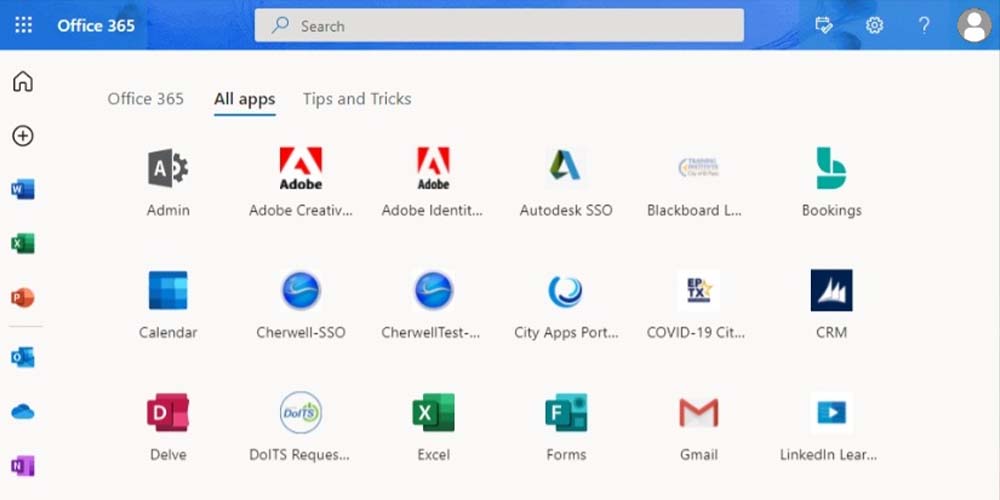Open Word from the left sidebar
This screenshot has height=500, width=1000.
coord(23,189)
